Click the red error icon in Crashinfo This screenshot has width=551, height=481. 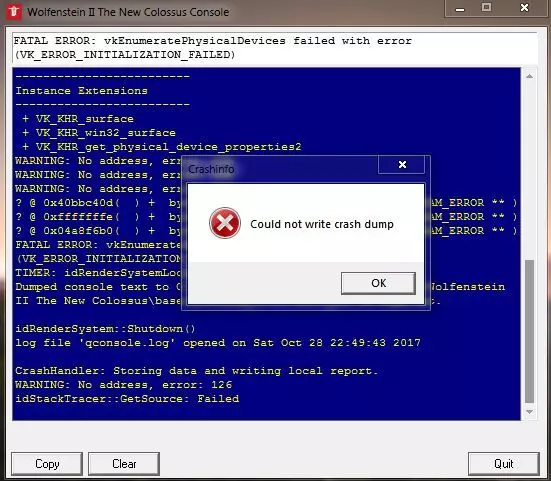225,223
